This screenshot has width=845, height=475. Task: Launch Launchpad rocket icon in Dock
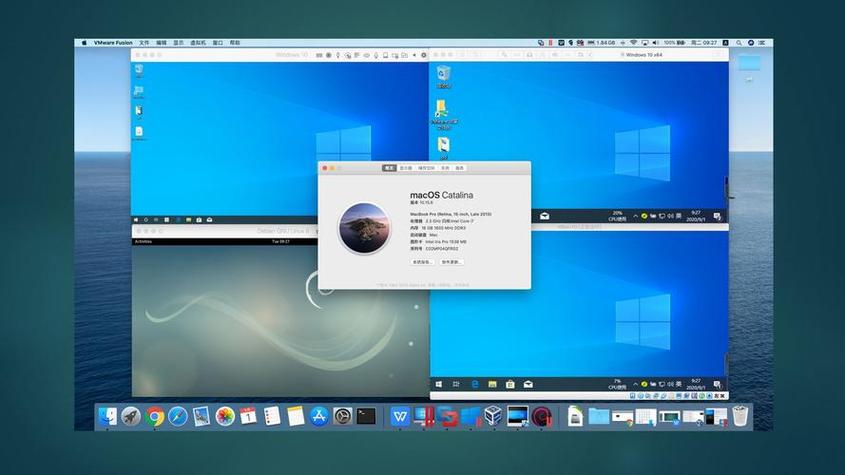(x=130, y=416)
